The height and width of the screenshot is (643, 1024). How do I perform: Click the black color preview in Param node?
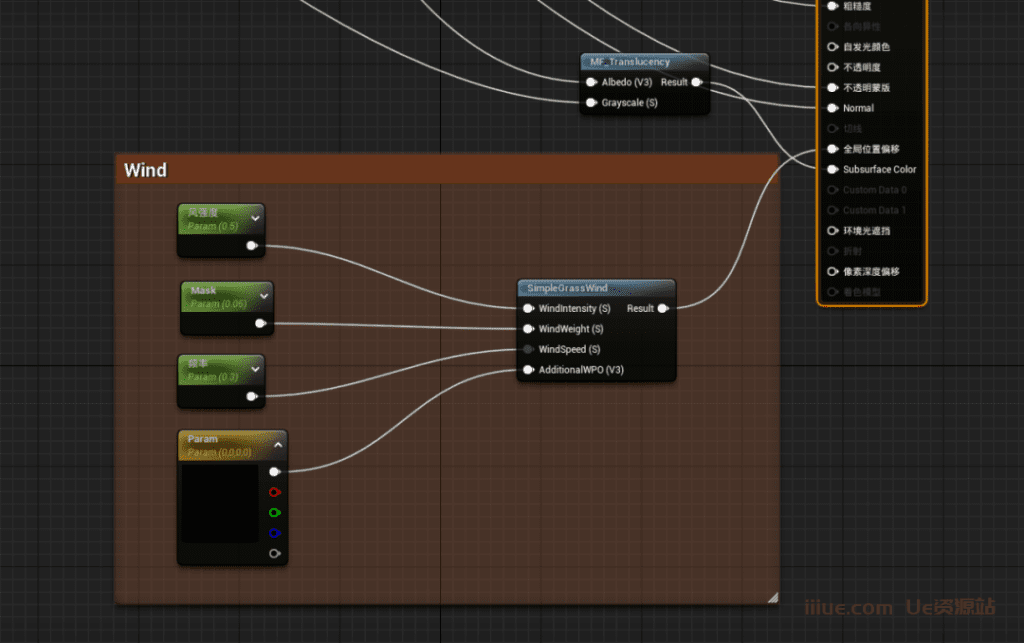[219, 503]
